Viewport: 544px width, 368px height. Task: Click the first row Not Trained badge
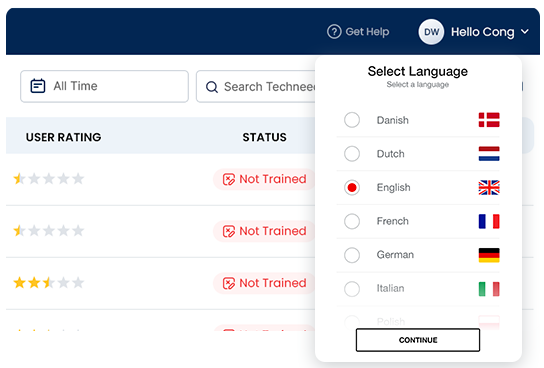[x=264, y=179]
